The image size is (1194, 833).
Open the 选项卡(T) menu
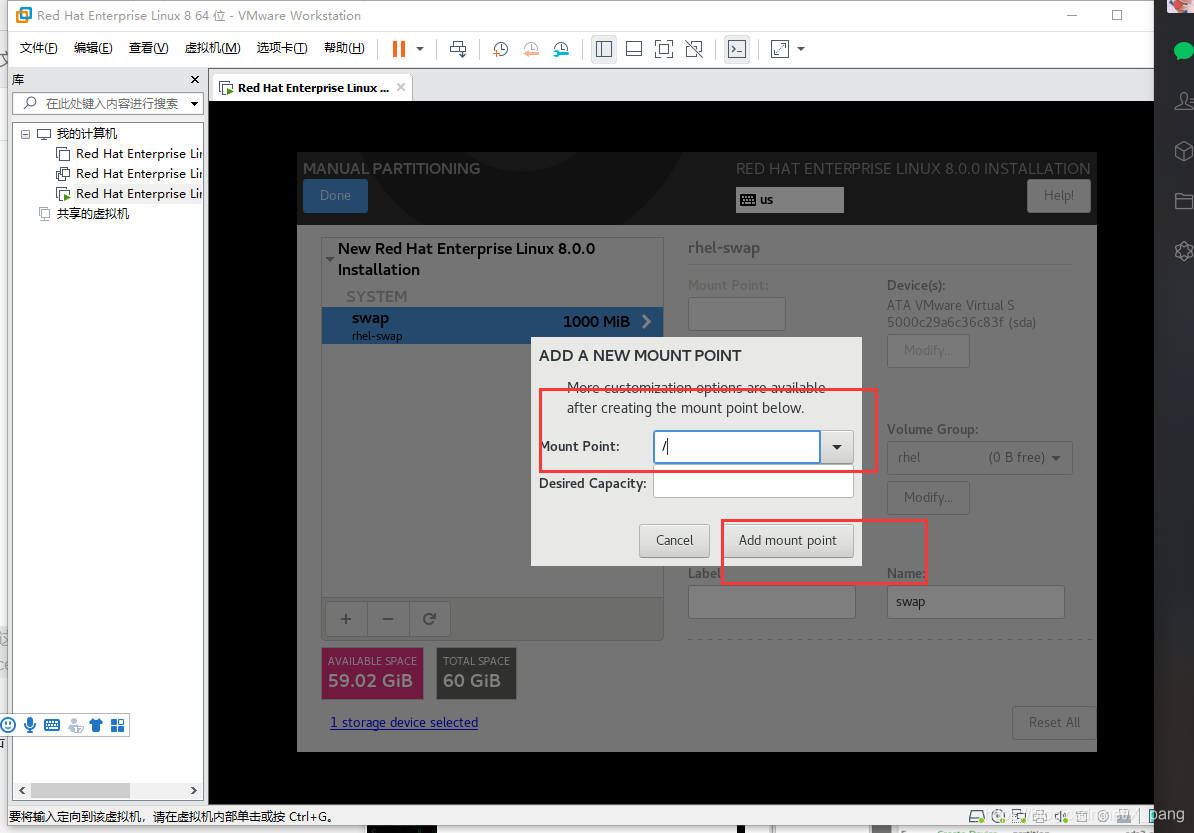pos(282,48)
